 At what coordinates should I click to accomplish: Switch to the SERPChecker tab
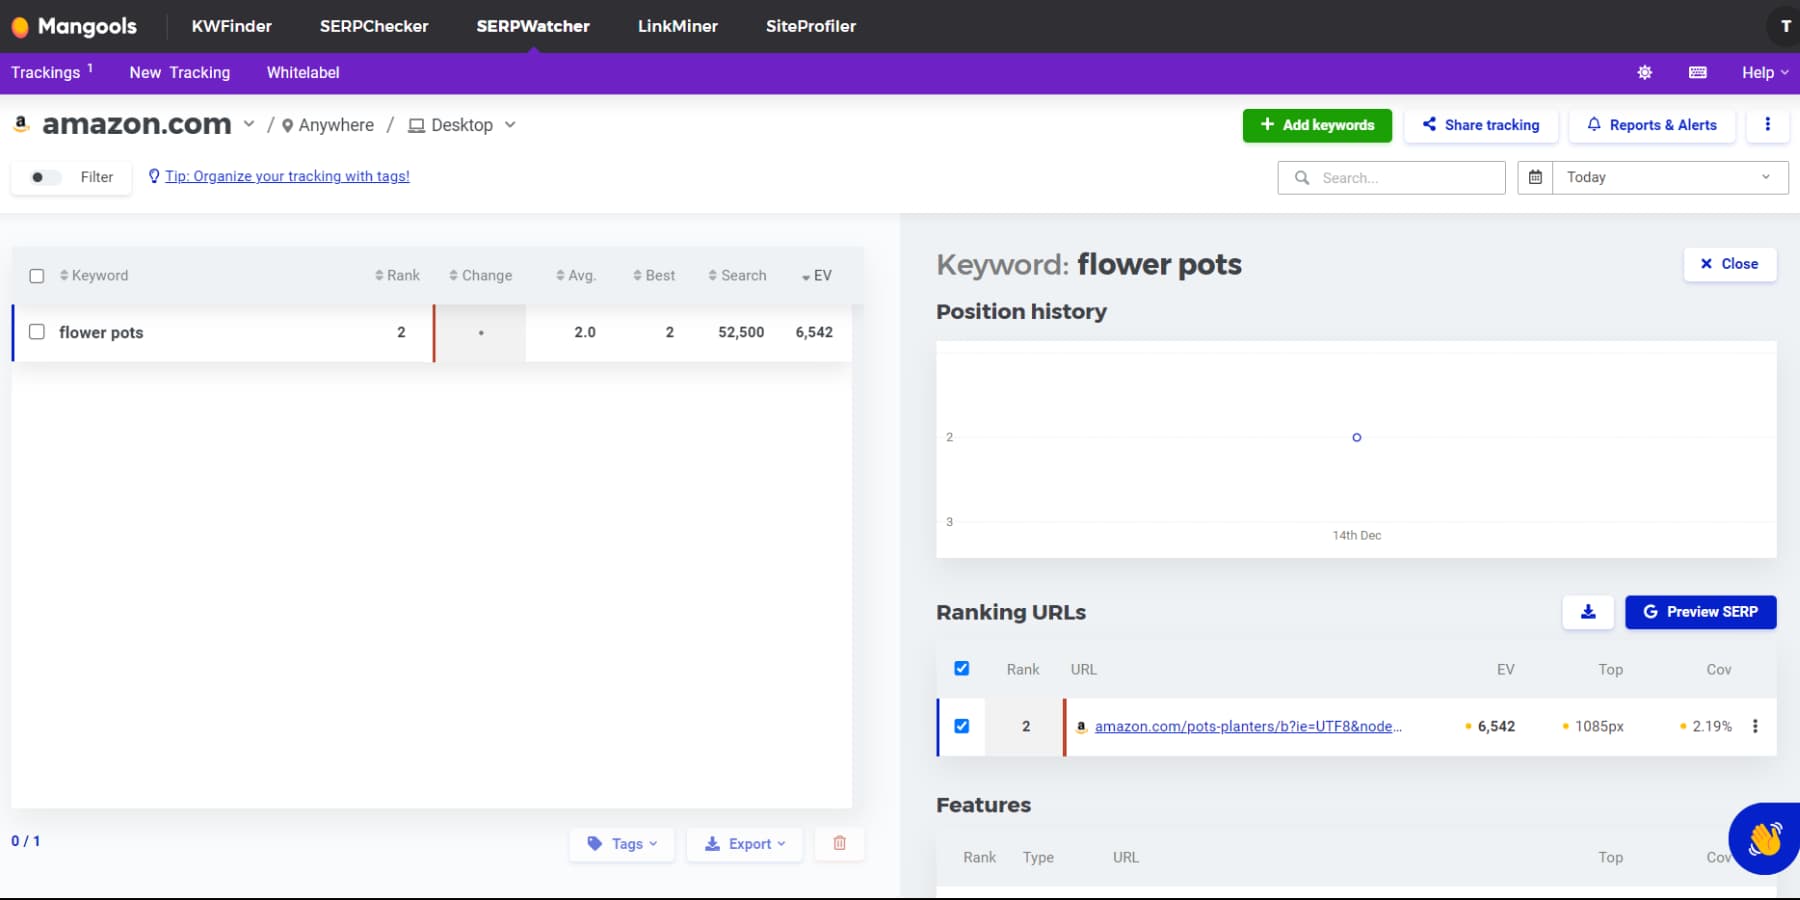point(374,26)
